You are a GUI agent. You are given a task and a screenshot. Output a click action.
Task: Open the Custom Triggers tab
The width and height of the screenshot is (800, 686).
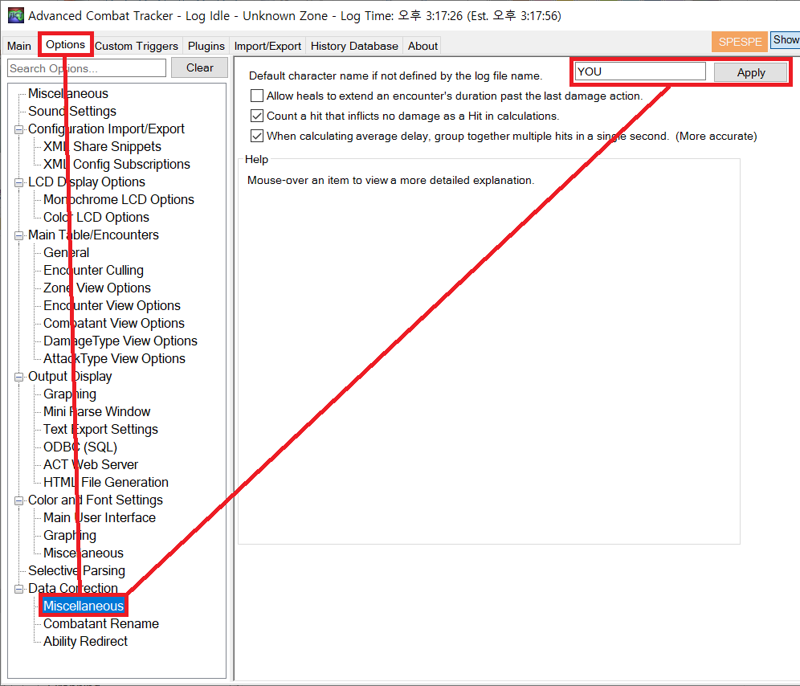(136, 46)
